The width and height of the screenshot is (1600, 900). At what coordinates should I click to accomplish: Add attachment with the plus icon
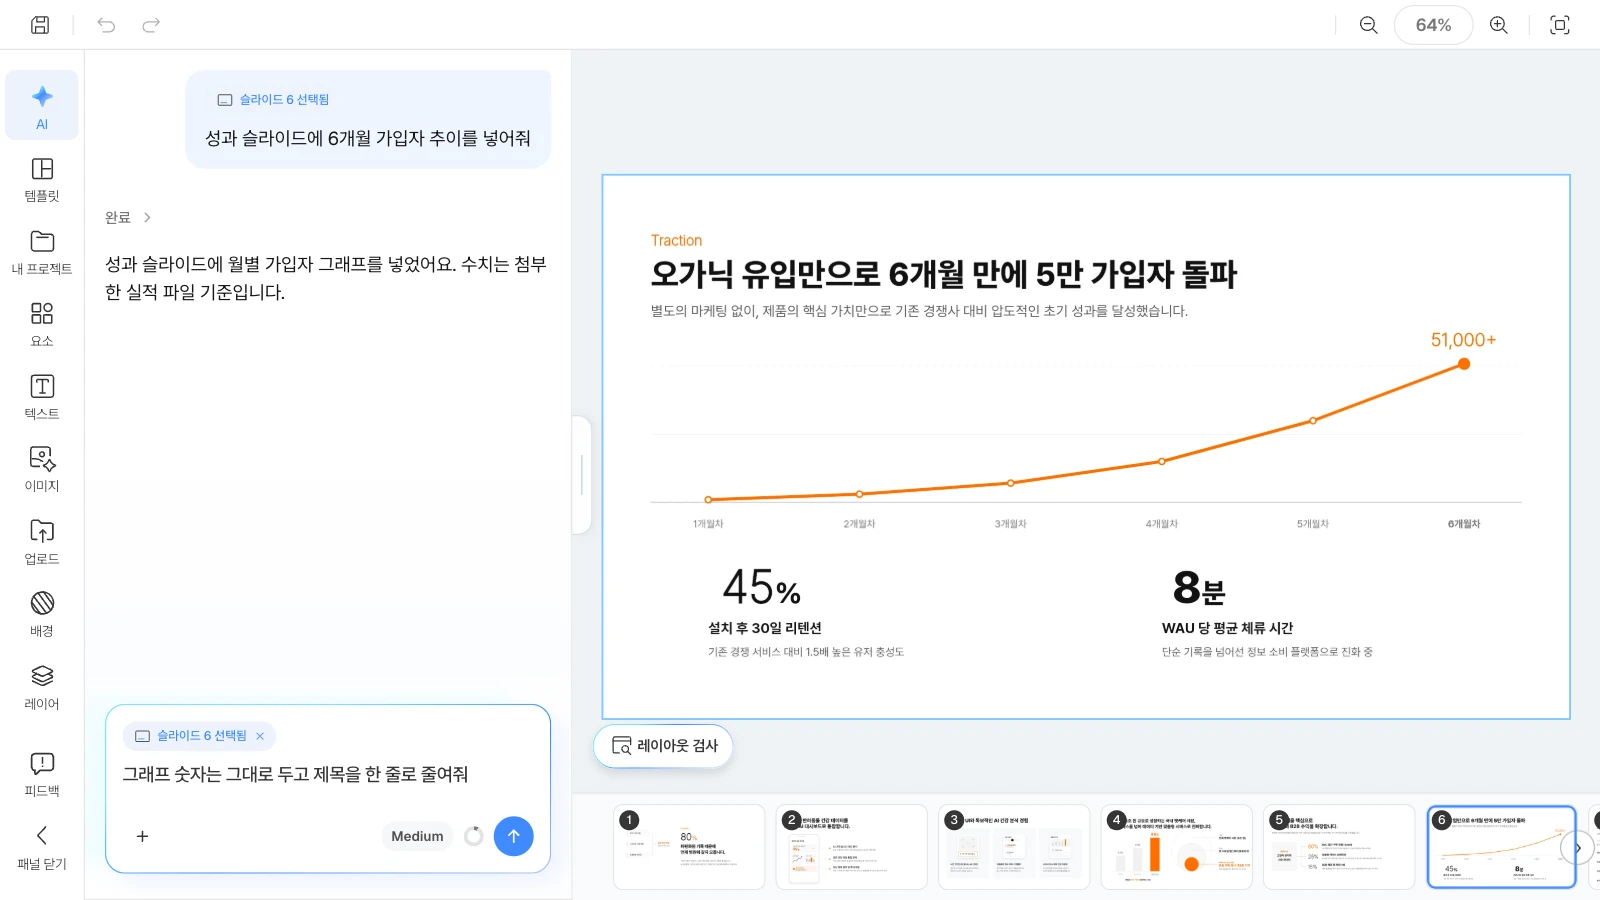pyautogui.click(x=142, y=836)
